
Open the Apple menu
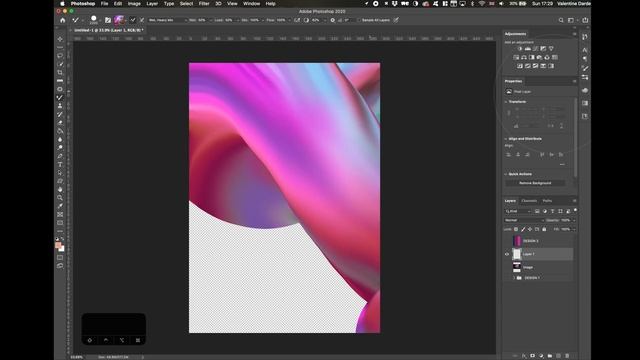pos(62,4)
